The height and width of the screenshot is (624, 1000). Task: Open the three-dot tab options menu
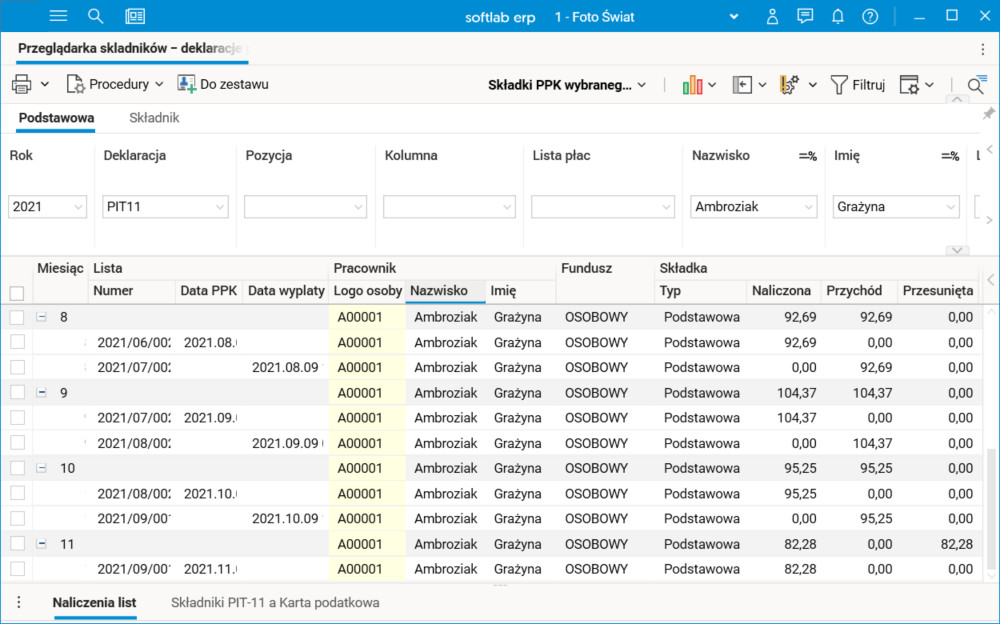pyautogui.click(x=983, y=49)
